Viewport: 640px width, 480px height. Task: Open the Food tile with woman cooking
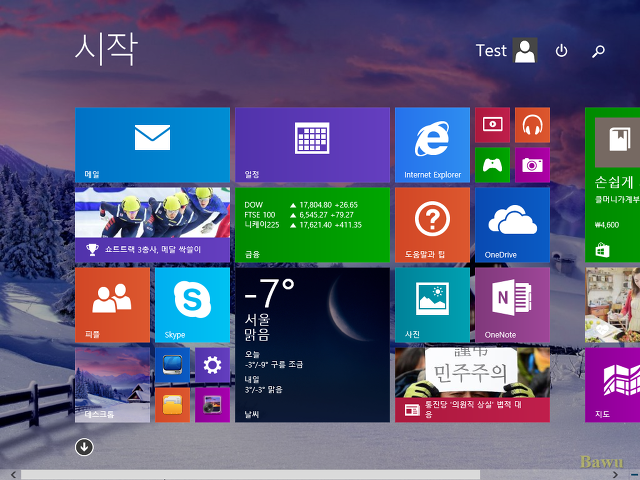[612, 305]
